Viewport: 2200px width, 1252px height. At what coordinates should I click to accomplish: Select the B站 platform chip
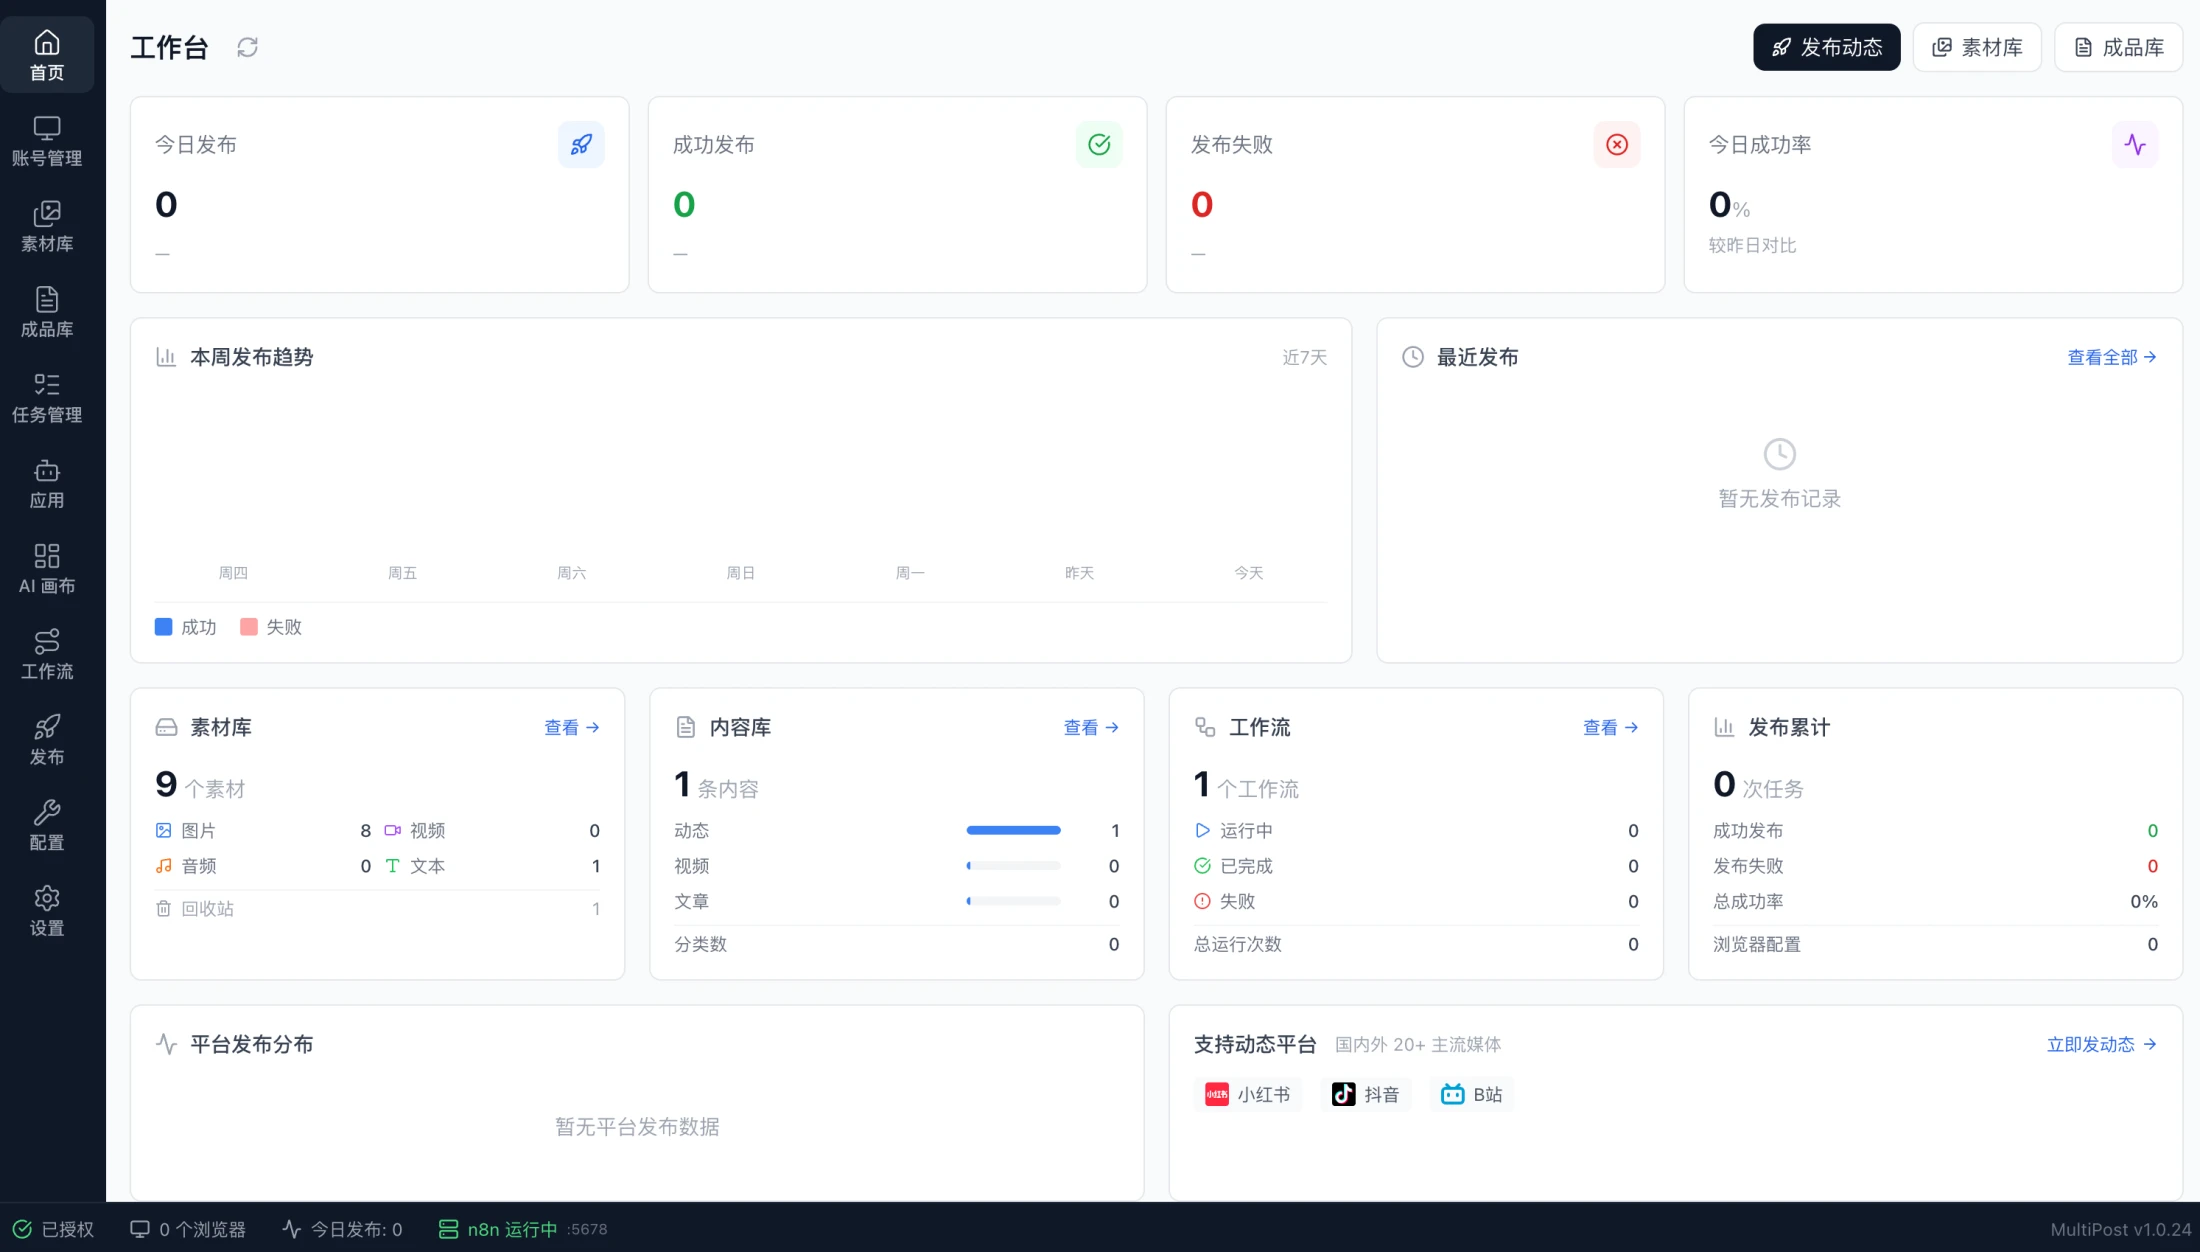coord(1472,1094)
